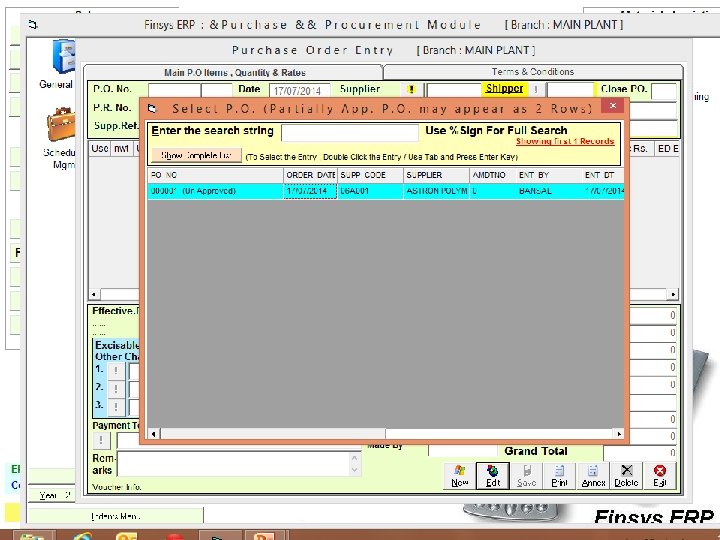Click the Select P.O. dialog title icon
Image resolution: width=720 pixels, height=540 pixels.
coord(152,109)
